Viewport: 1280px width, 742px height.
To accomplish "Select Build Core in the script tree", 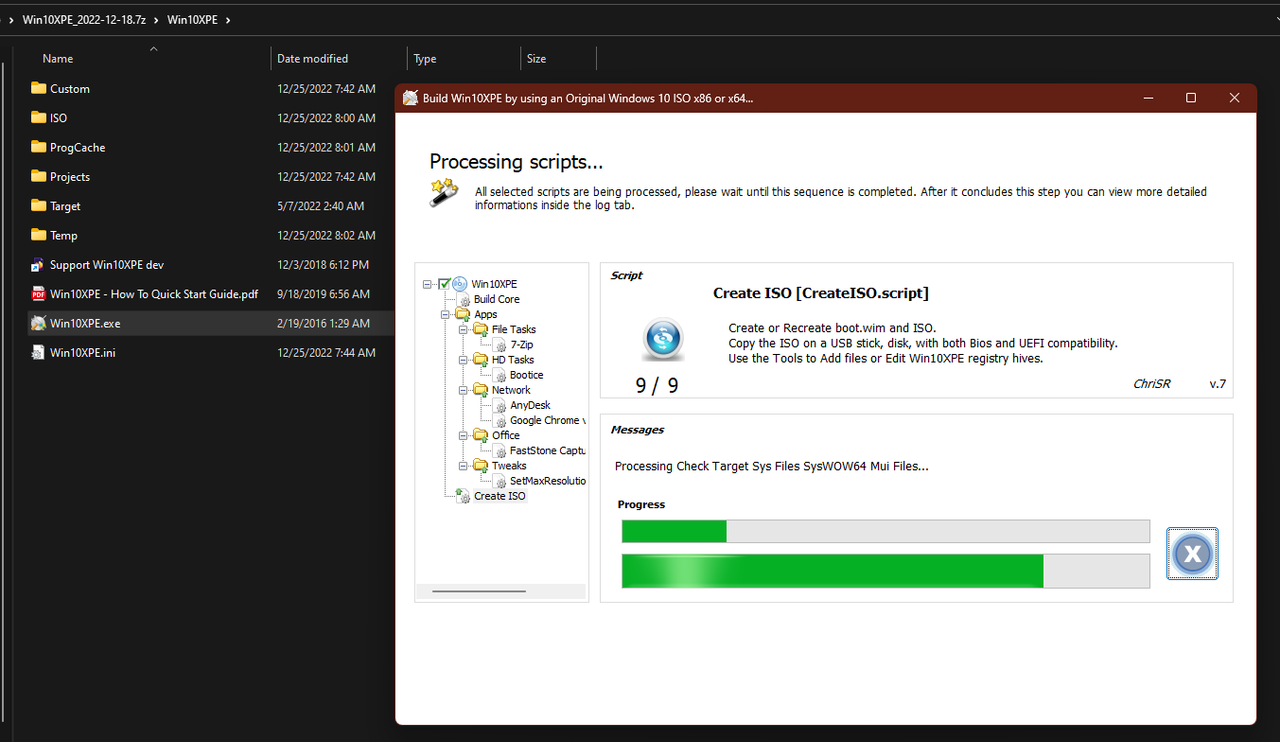I will tap(497, 299).
